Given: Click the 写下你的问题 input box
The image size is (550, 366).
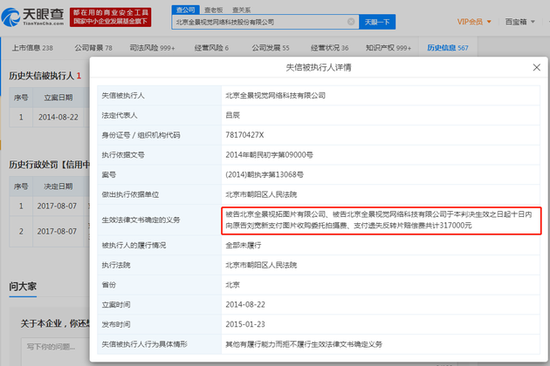Looking at the screenshot, I should [x=56, y=351].
